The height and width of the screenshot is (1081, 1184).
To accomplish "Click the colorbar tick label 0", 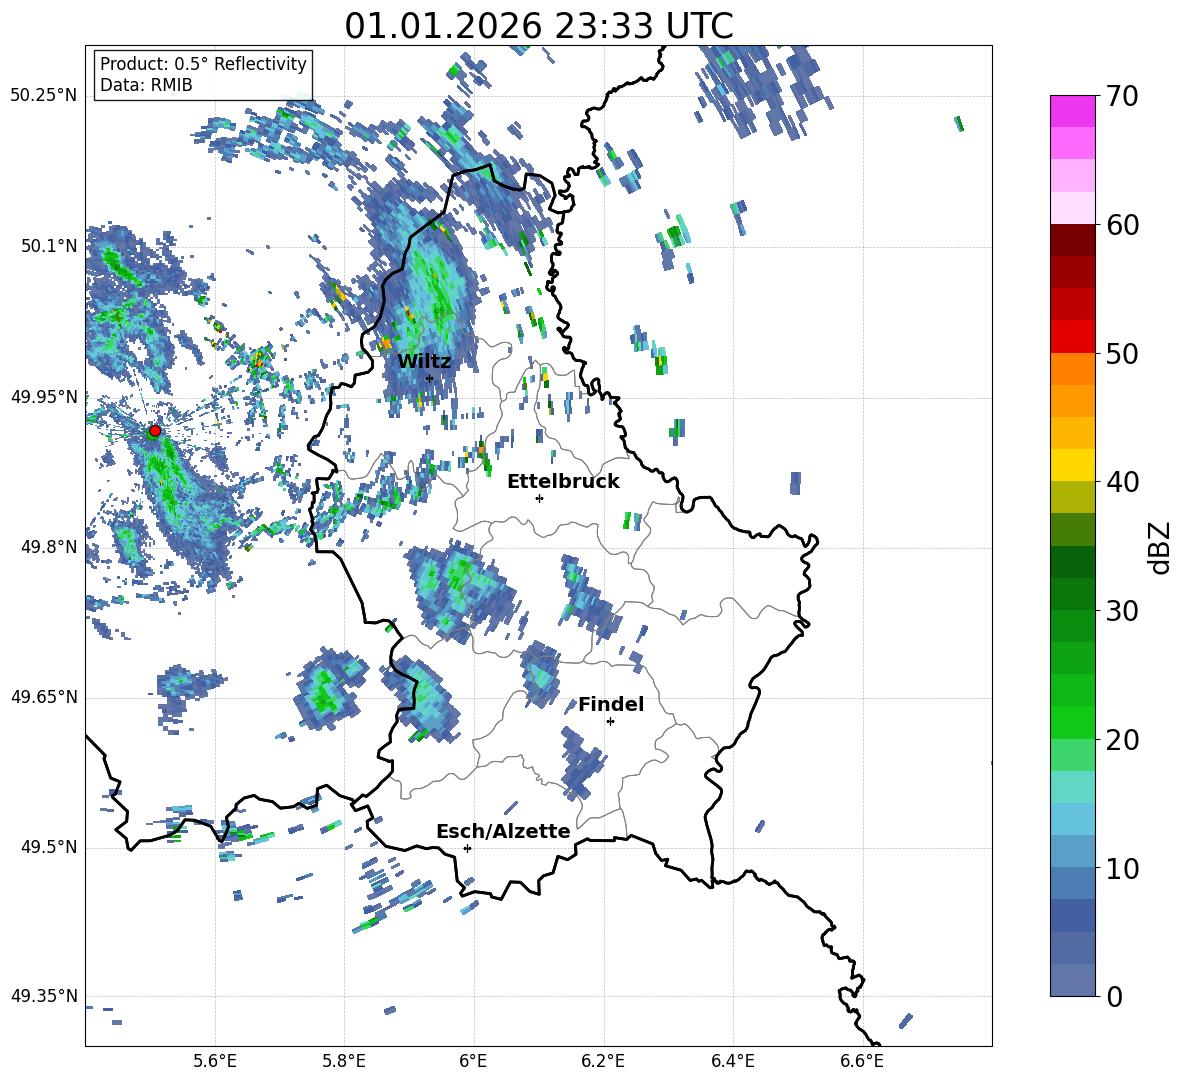I will tap(1114, 996).
